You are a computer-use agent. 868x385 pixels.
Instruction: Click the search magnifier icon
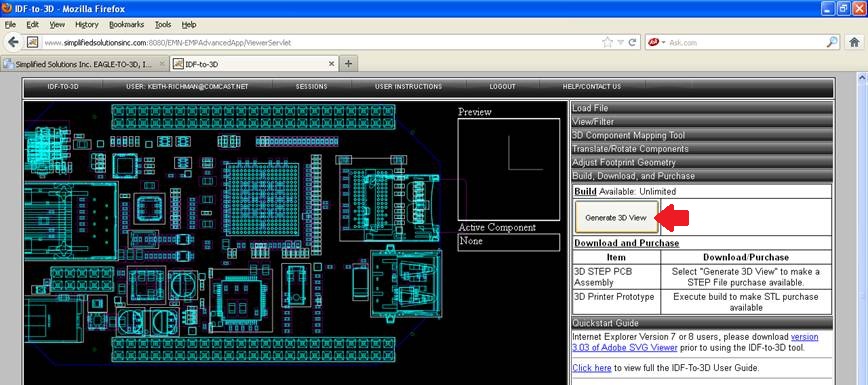[x=832, y=42]
